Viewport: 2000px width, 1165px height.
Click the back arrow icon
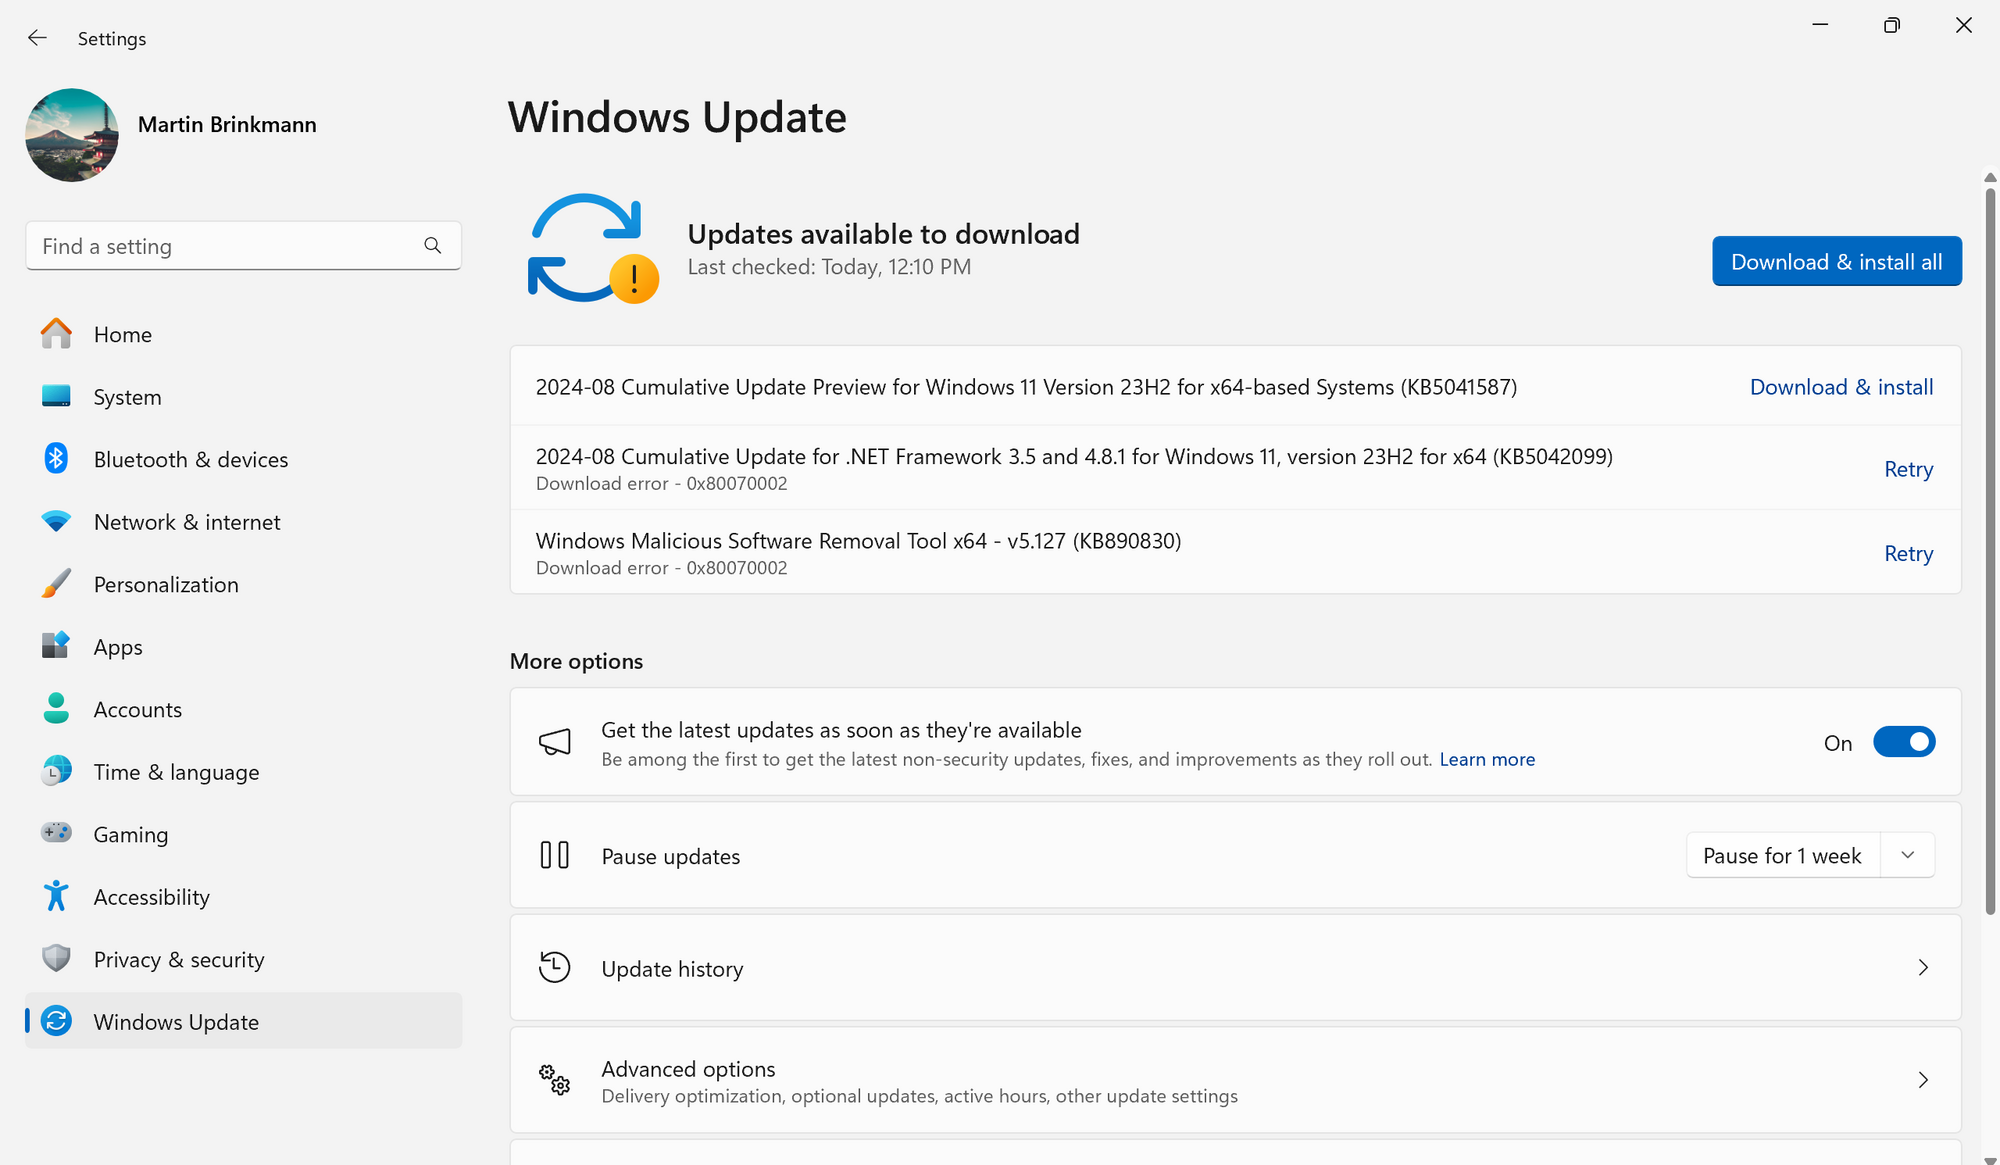tap(37, 38)
